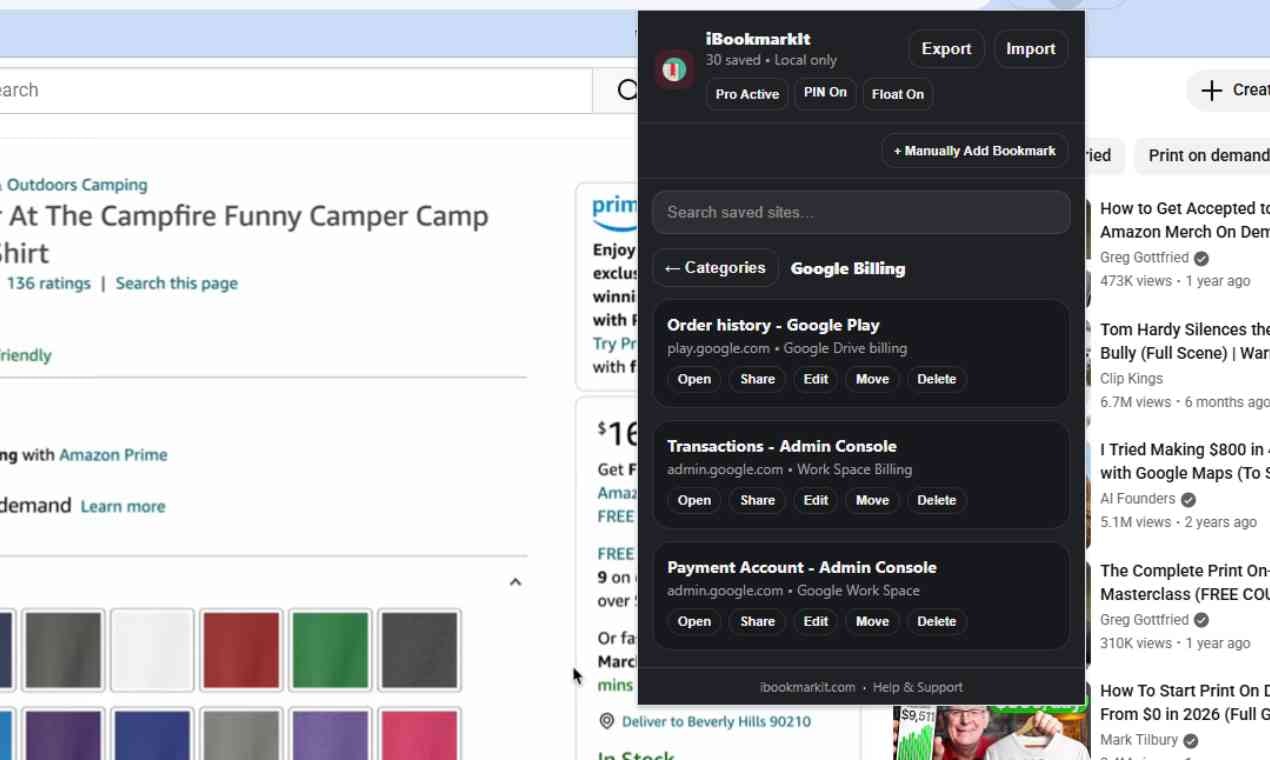Viewport: 1270px width, 760px height.
Task: Select the green shirt color swatch
Action: click(x=330, y=648)
